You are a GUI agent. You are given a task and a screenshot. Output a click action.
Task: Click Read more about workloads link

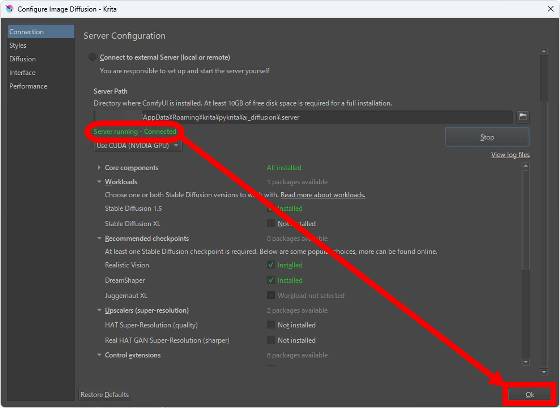click(x=322, y=195)
